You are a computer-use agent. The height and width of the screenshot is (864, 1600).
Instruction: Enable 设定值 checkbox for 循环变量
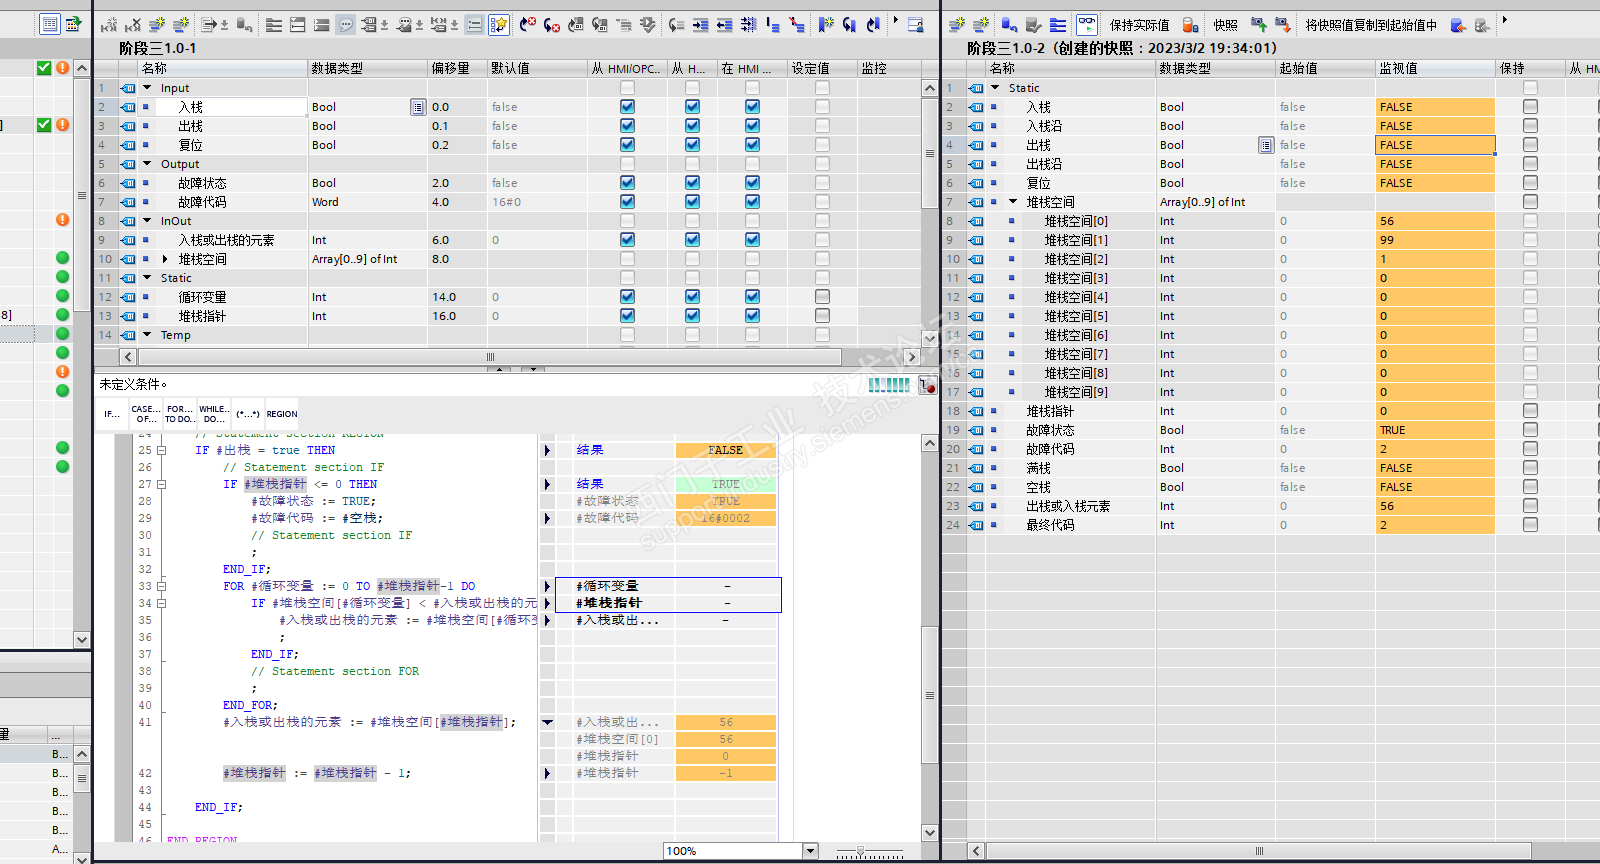click(x=822, y=297)
